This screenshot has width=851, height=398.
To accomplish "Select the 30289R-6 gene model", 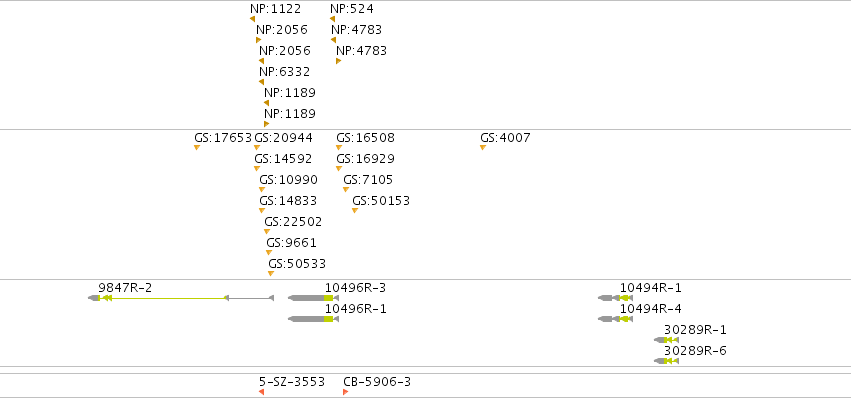I will point(666,361).
